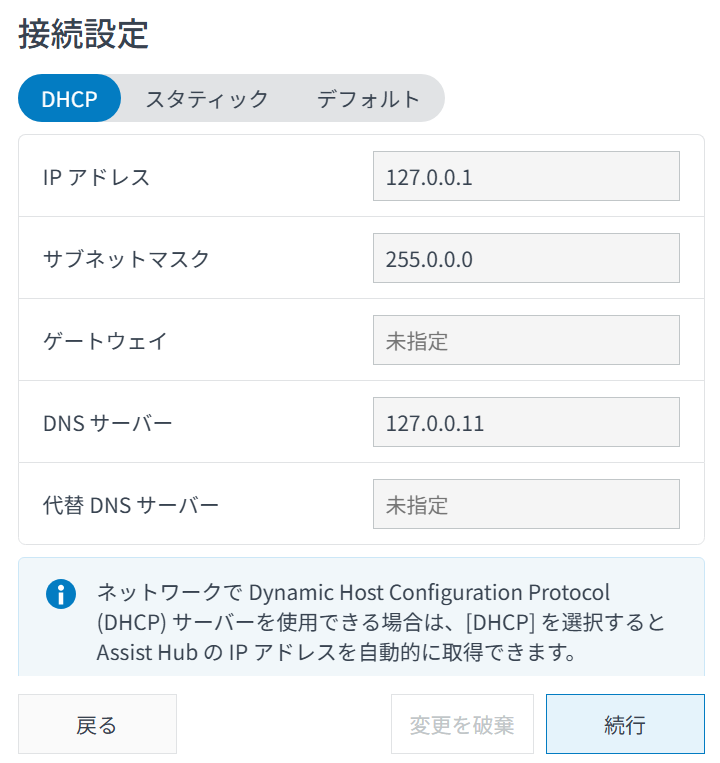The height and width of the screenshot is (763, 720).
Task: Click the ゲートウェイ label
Action: (105, 342)
